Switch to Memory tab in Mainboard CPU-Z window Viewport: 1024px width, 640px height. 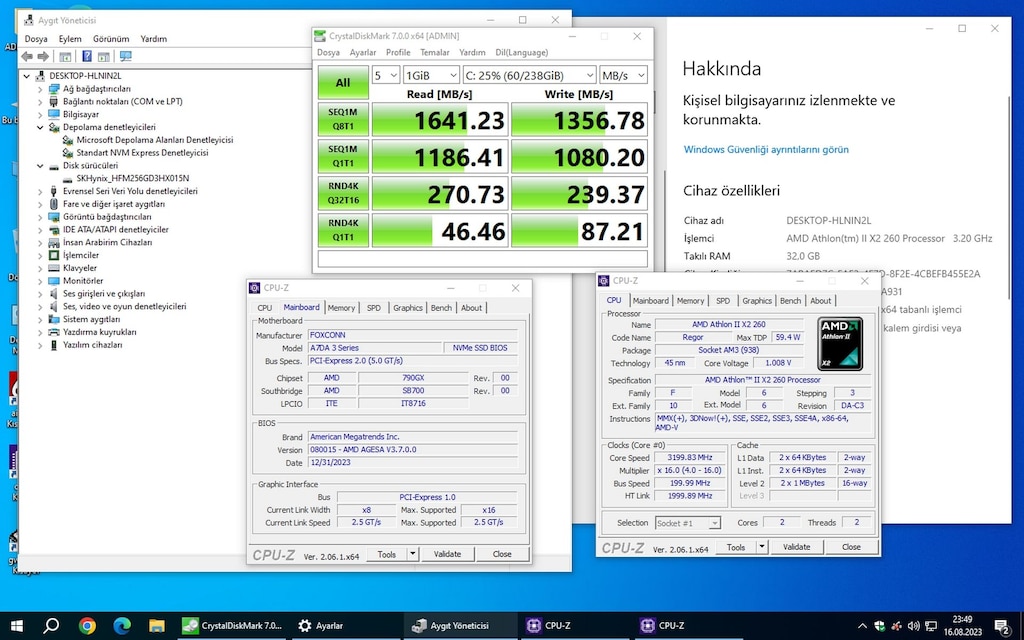click(x=341, y=308)
